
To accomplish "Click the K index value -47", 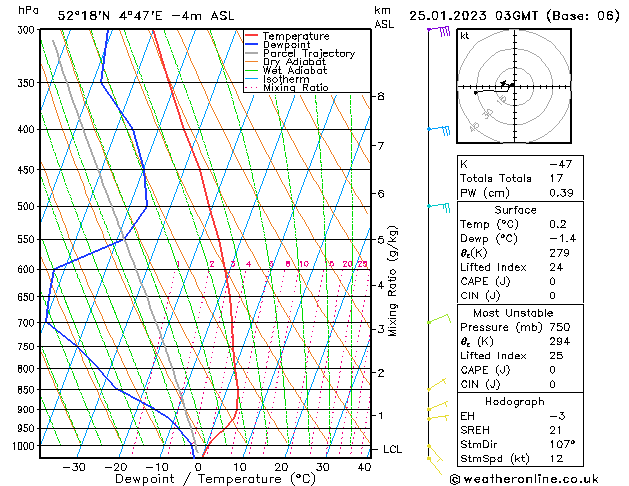I will coord(561,164).
